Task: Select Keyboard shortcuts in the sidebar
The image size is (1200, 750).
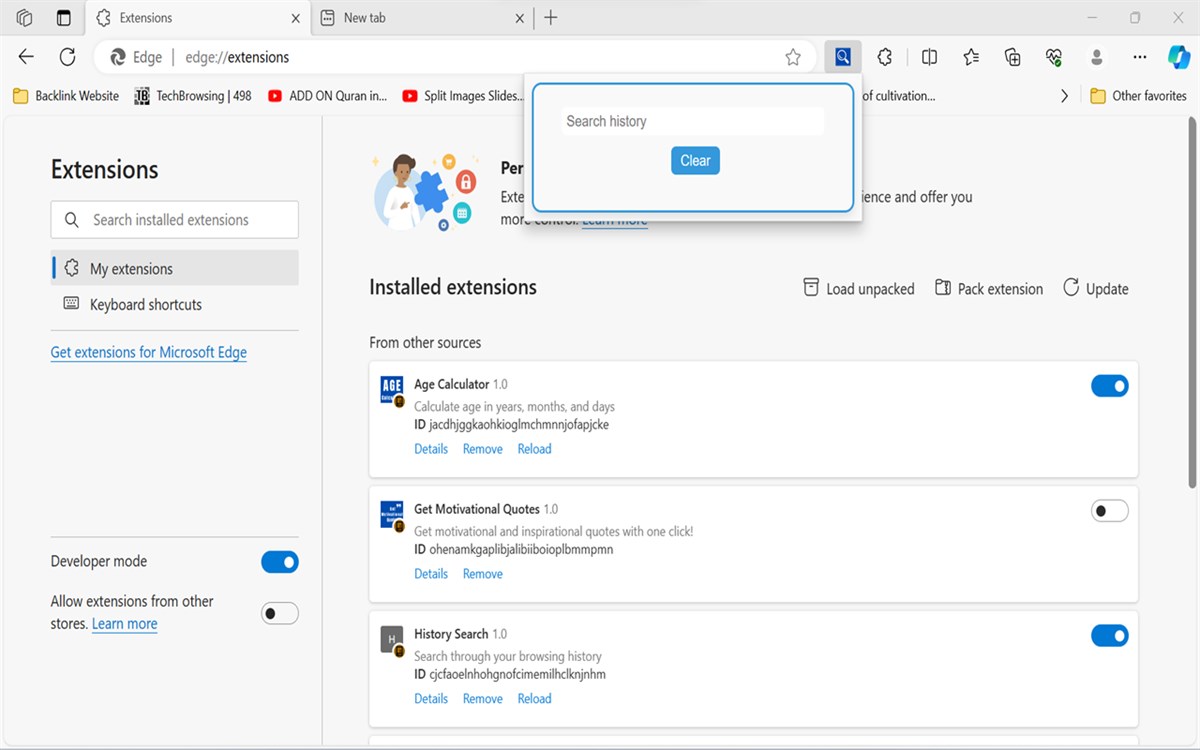Action: tap(175, 304)
